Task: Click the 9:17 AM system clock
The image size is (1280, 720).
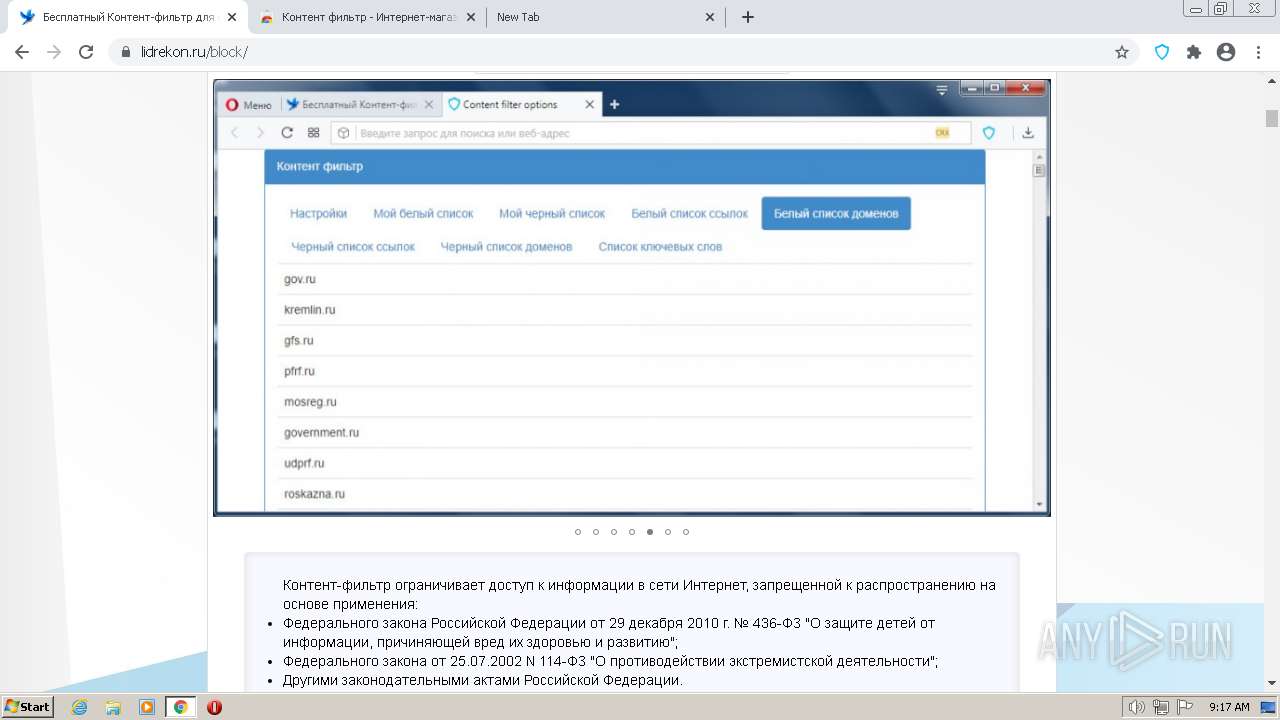Action: click(x=1229, y=707)
